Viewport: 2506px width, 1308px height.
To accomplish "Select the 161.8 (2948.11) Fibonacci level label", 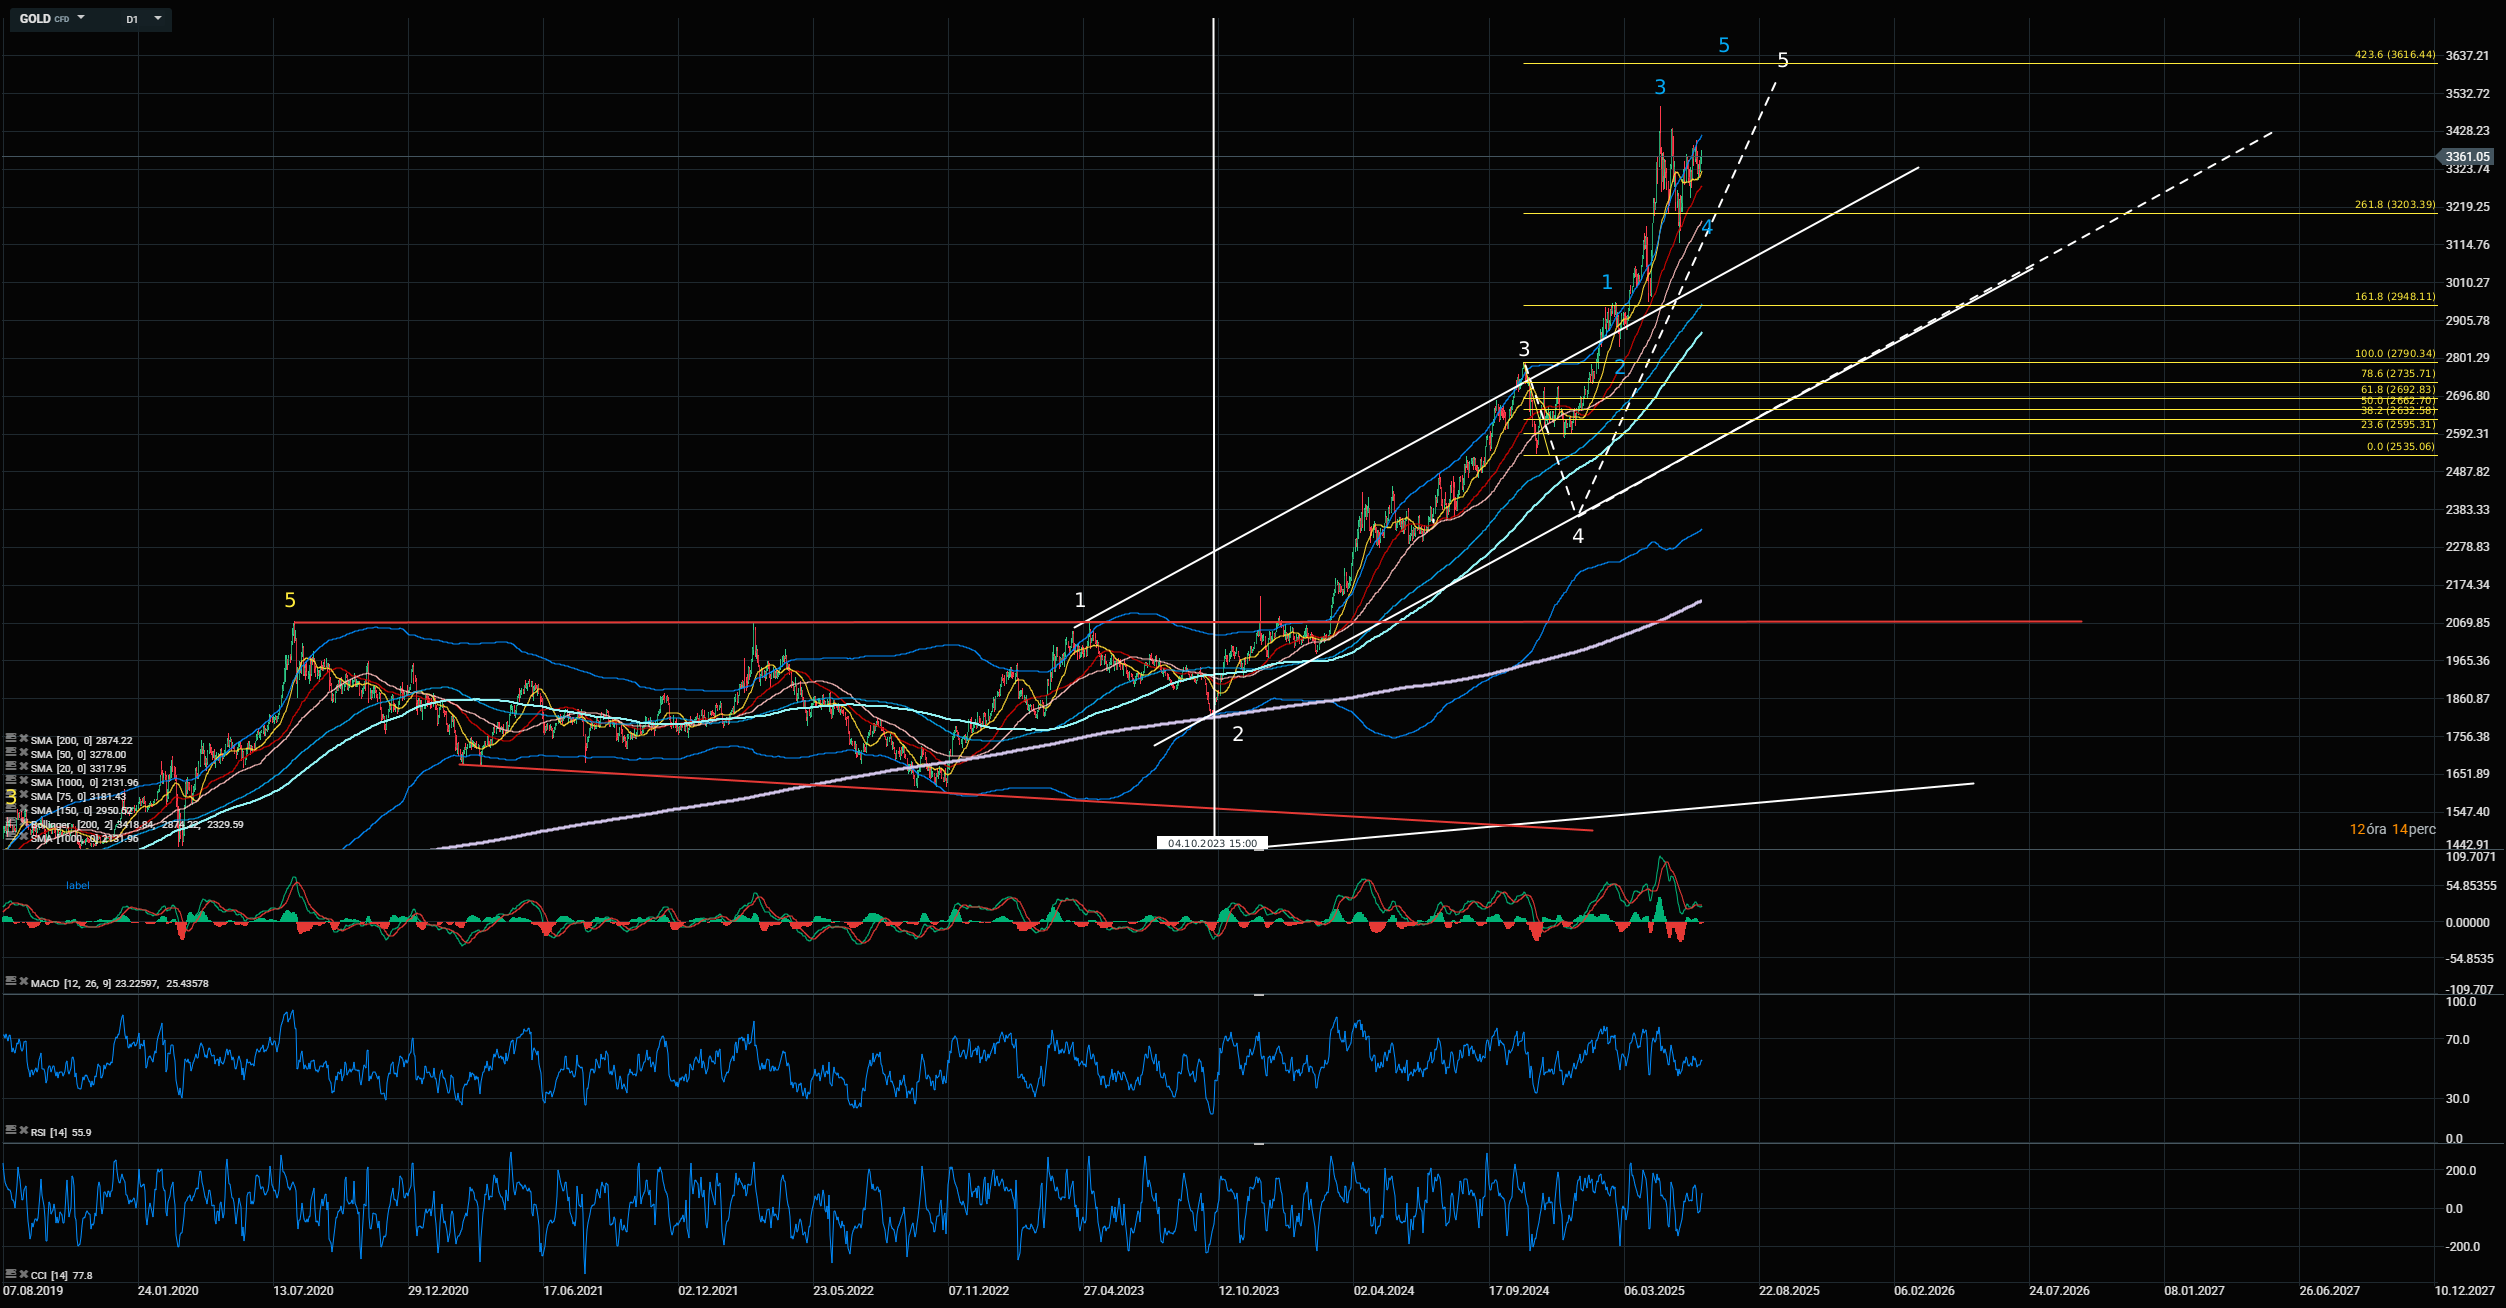I will tap(2395, 297).
